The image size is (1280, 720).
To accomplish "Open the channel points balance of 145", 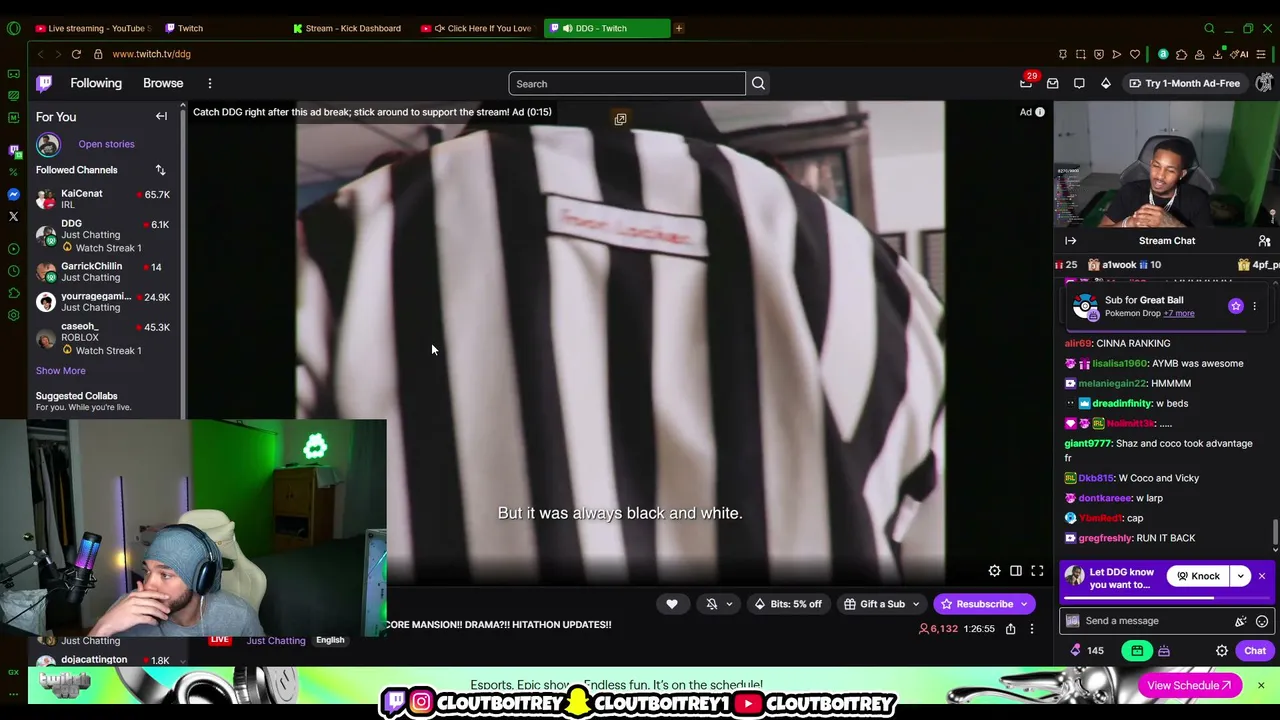I will (x=1086, y=651).
